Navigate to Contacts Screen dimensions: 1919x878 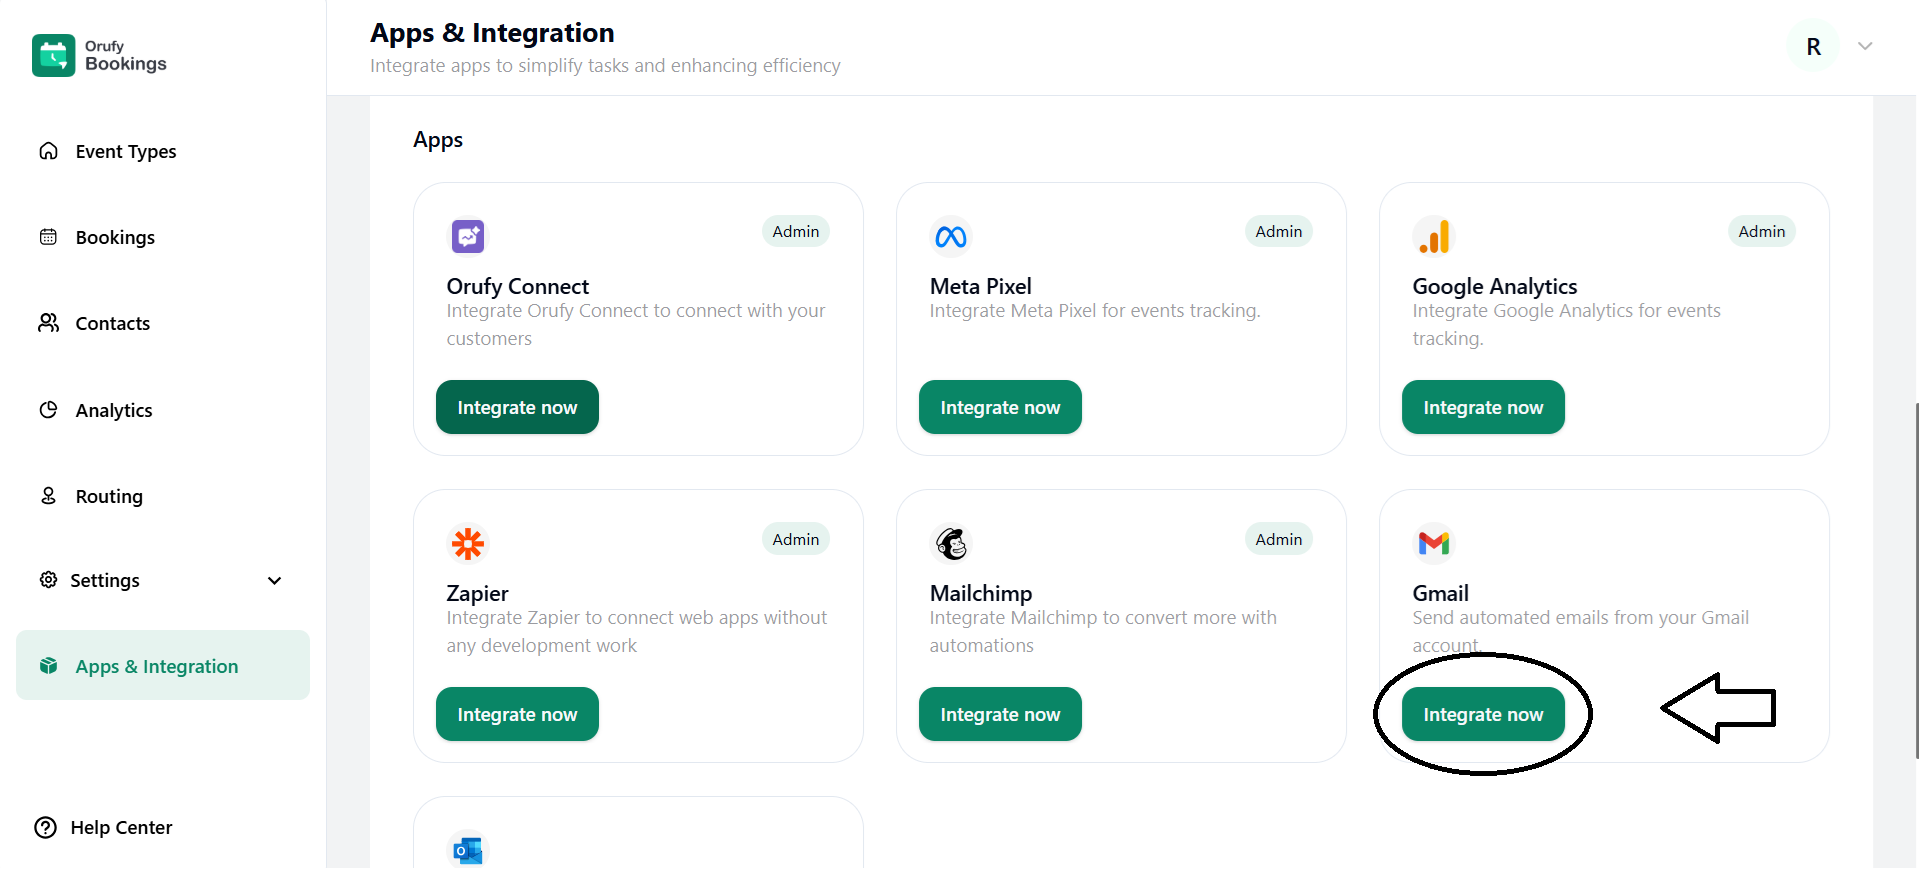112,324
